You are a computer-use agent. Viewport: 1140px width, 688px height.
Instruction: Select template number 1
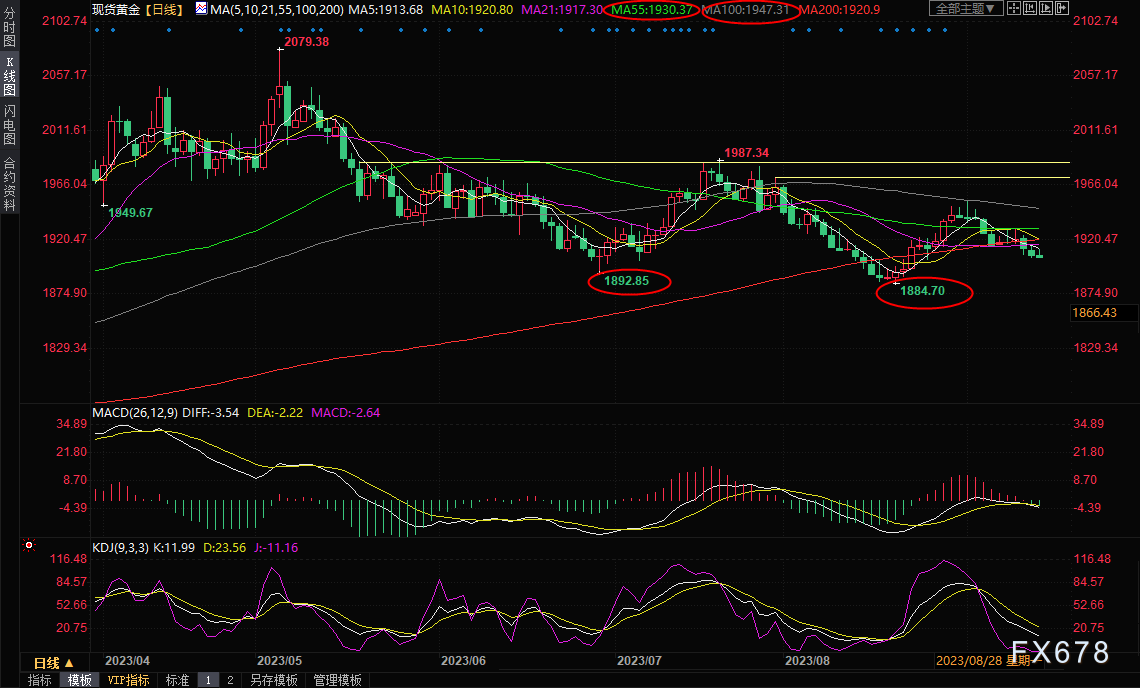pos(208,680)
